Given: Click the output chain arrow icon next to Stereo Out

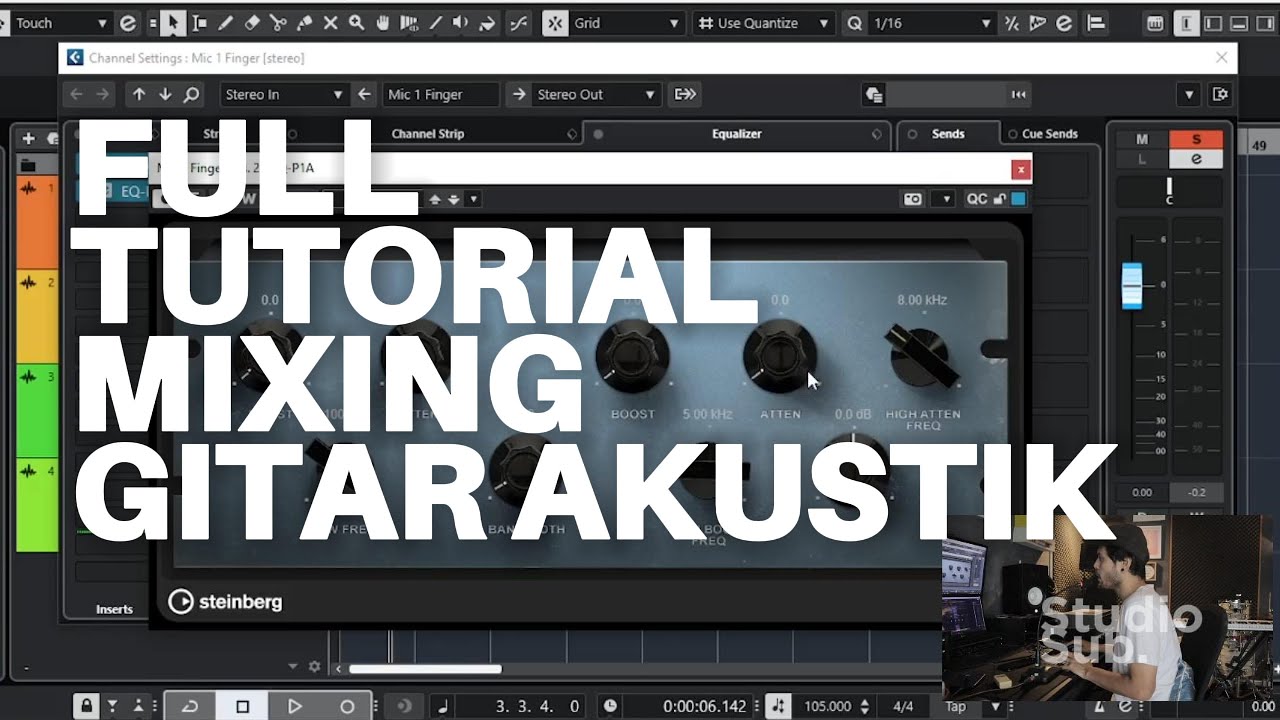Looking at the screenshot, I should pos(685,94).
